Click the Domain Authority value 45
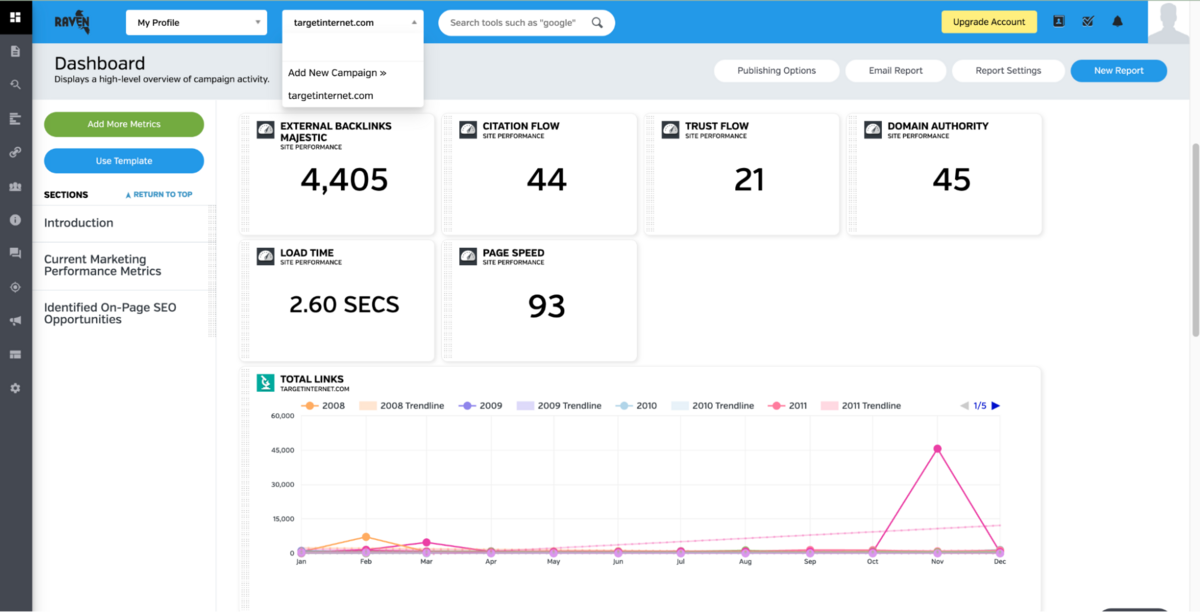Image resolution: width=1200 pixels, height=612 pixels. tap(951, 180)
